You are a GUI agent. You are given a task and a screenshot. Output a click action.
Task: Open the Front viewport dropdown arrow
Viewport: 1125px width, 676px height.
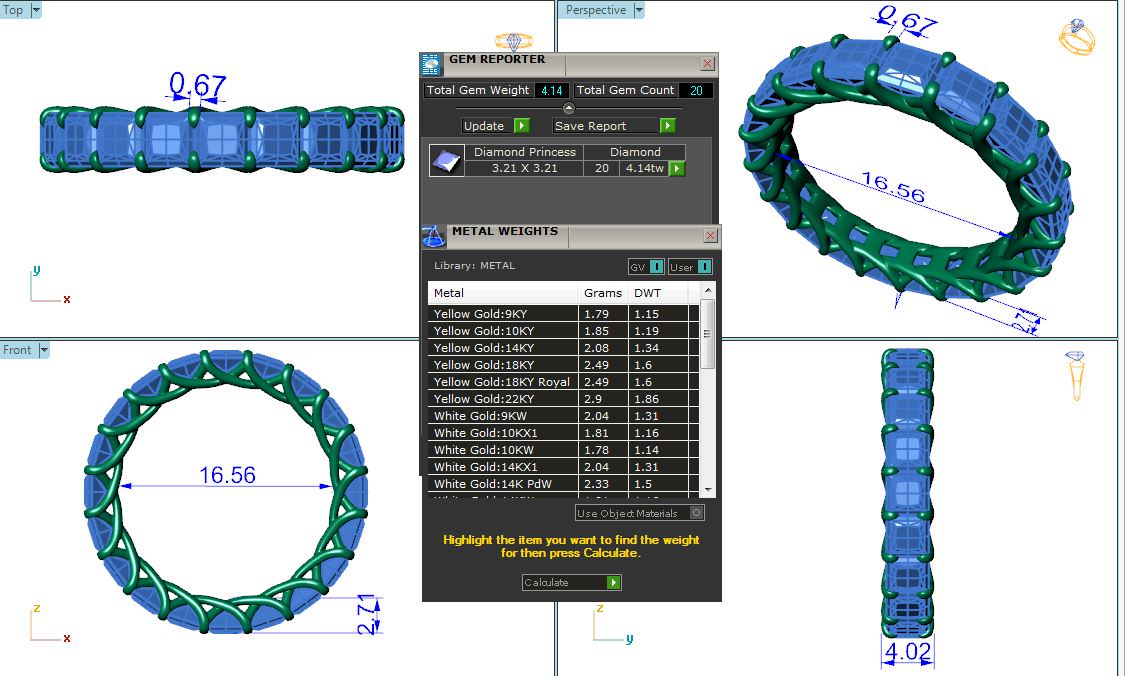43,350
